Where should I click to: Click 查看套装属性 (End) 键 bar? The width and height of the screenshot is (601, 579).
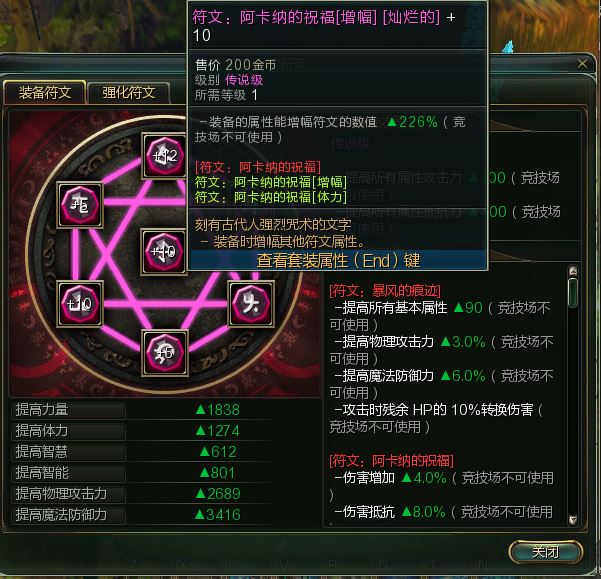click(x=338, y=261)
